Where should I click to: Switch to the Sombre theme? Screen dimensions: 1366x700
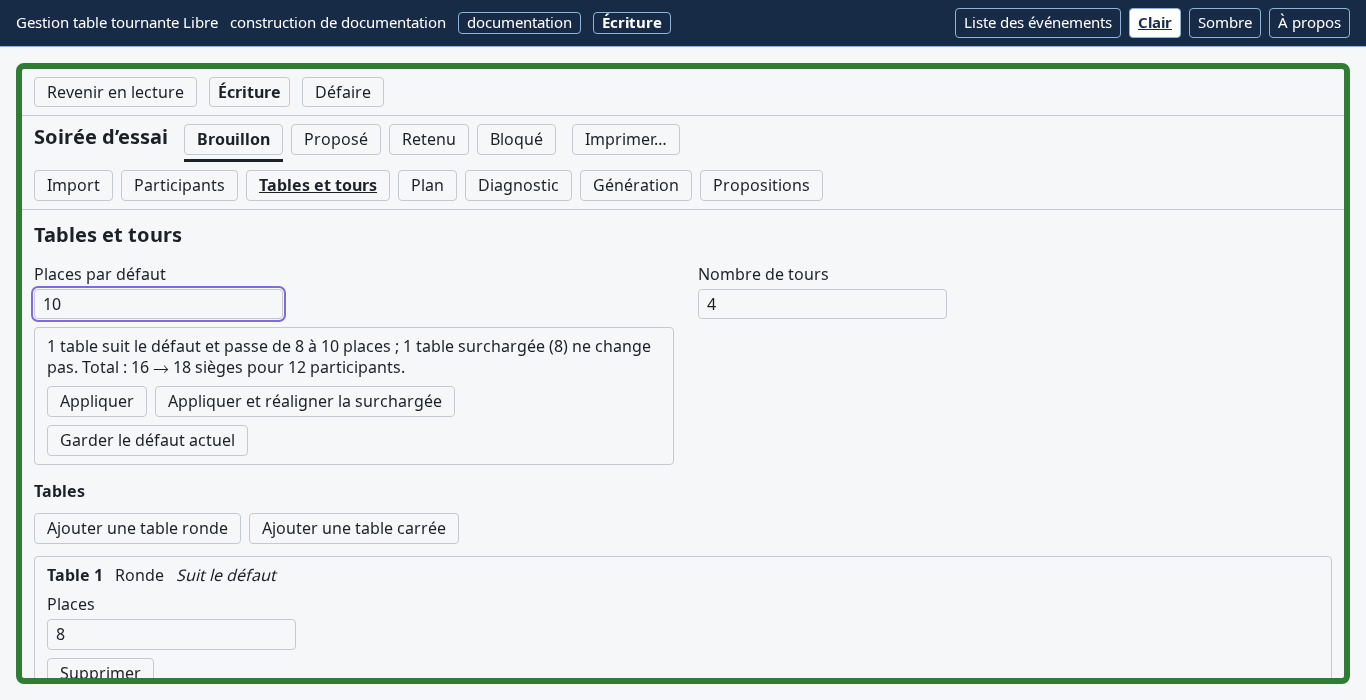tap(1225, 23)
